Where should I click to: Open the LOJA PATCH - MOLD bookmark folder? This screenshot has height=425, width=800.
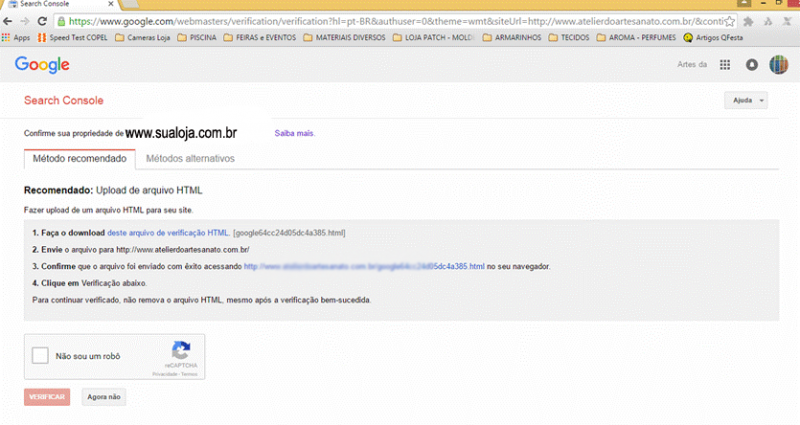[434, 38]
